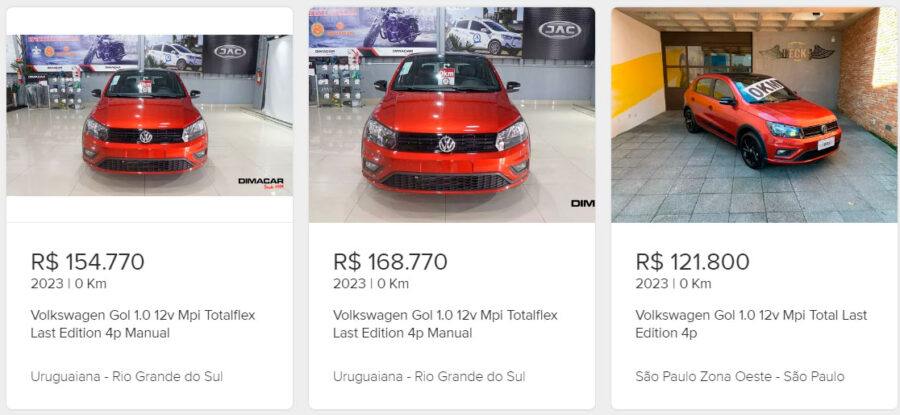Click the 2023 | 0 Km text under R$ 154.770

[x=68, y=284]
